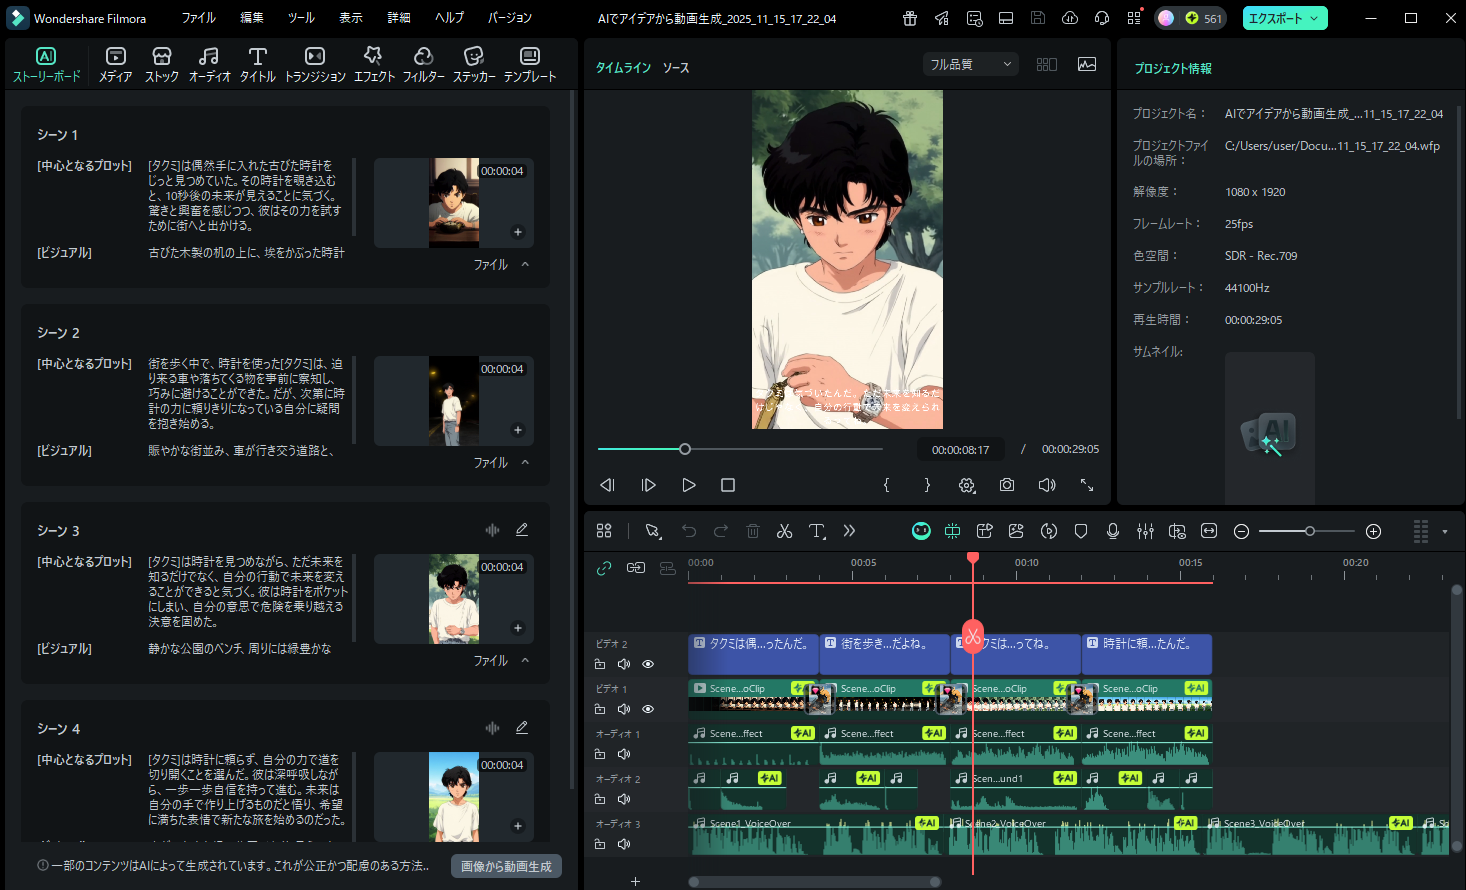This screenshot has width=1466, height=890.
Task: Edit シーン 3 with the pencil button
Action: tap(521, 529)
